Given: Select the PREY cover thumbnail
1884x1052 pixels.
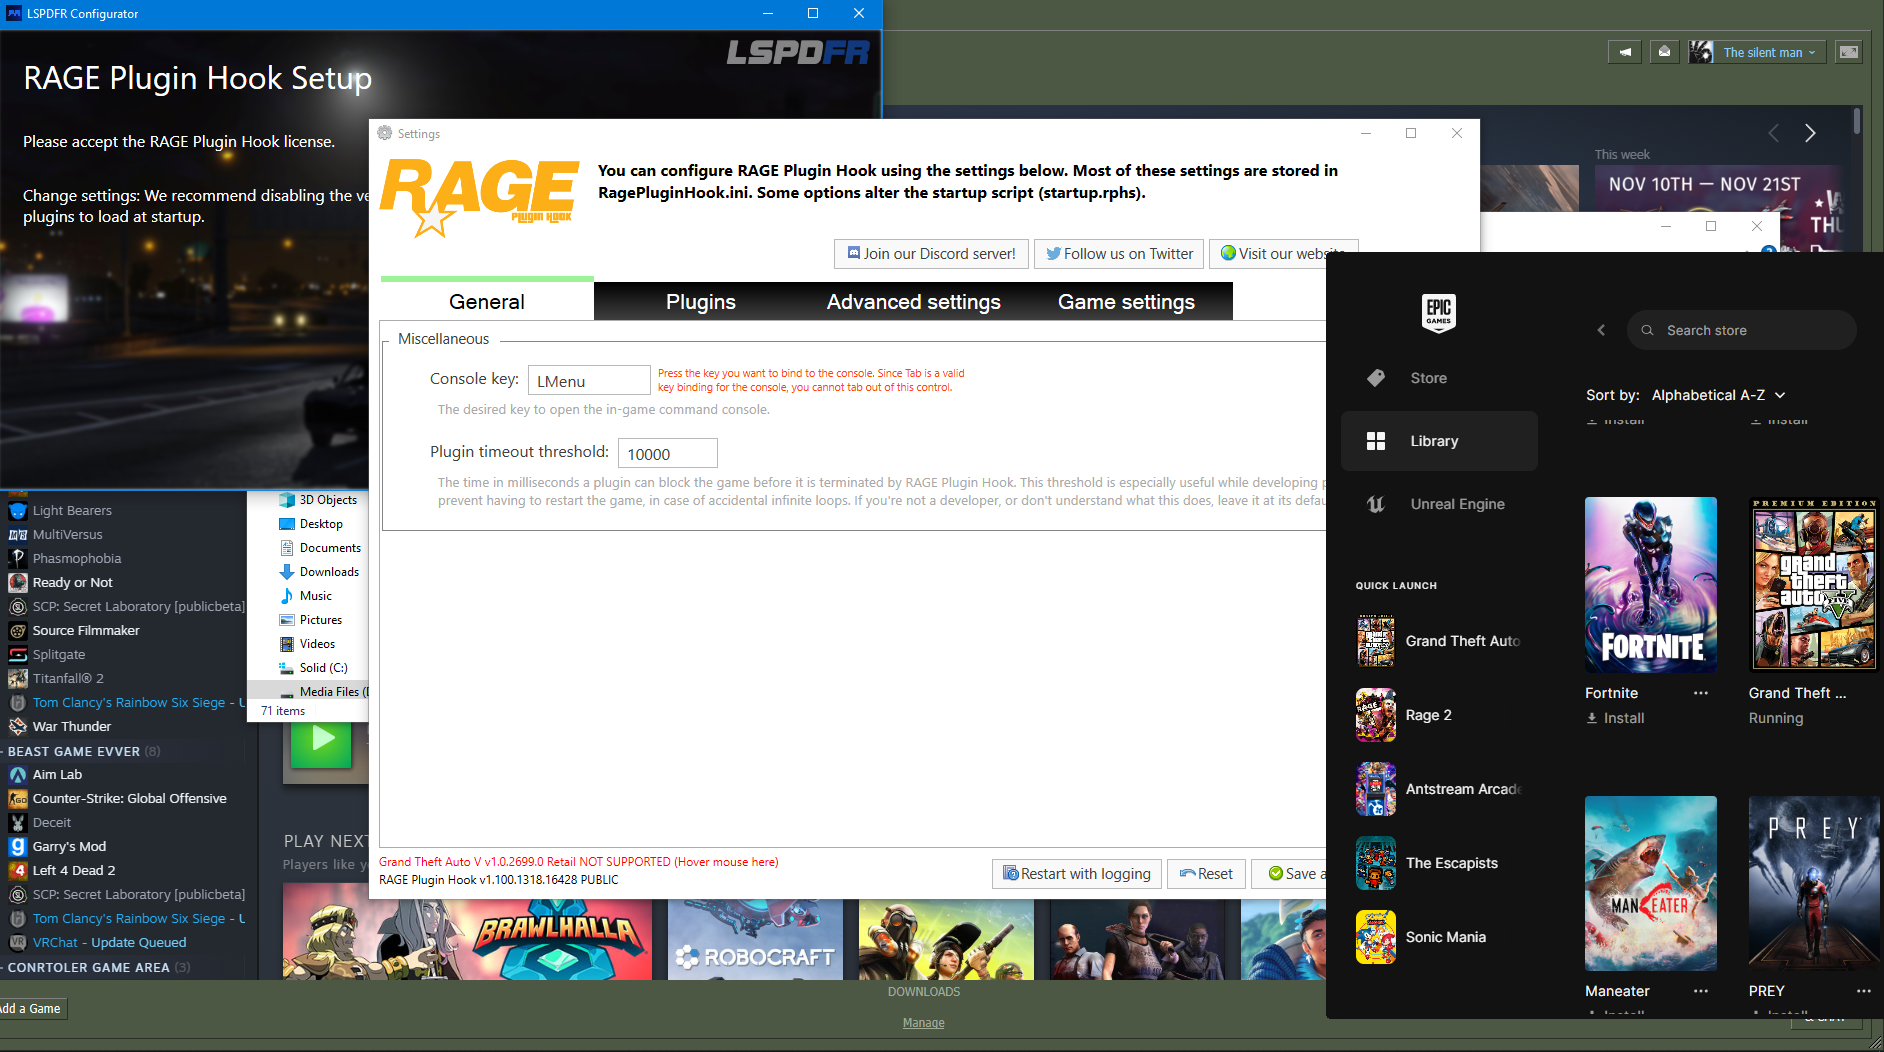Looking at the screenshot, I should tap(1814, 883).
